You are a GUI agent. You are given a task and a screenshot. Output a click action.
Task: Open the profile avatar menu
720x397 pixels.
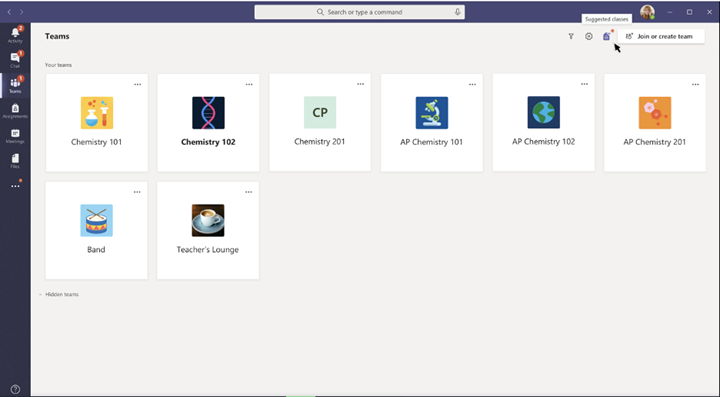click(x=647, y=12)
